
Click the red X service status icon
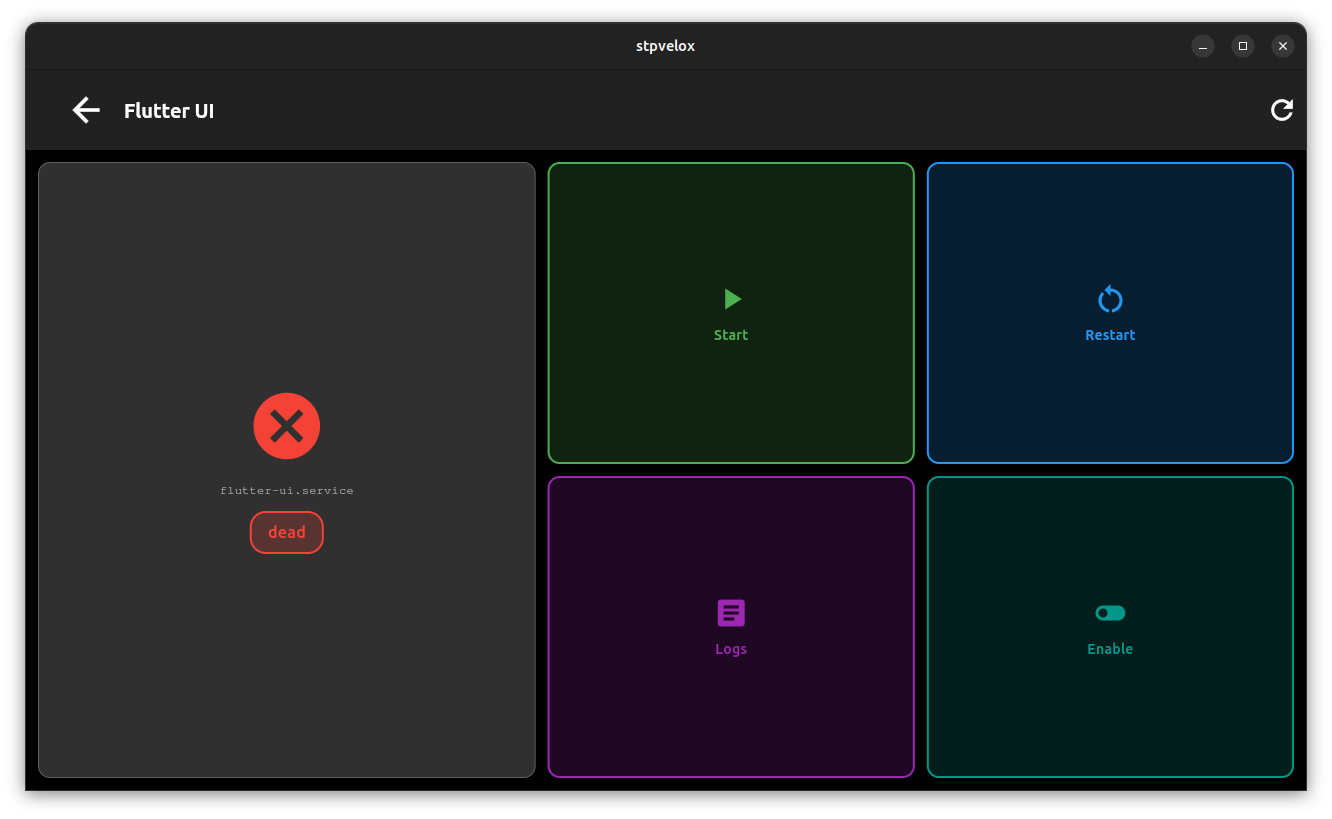click(x=287, y=426)
